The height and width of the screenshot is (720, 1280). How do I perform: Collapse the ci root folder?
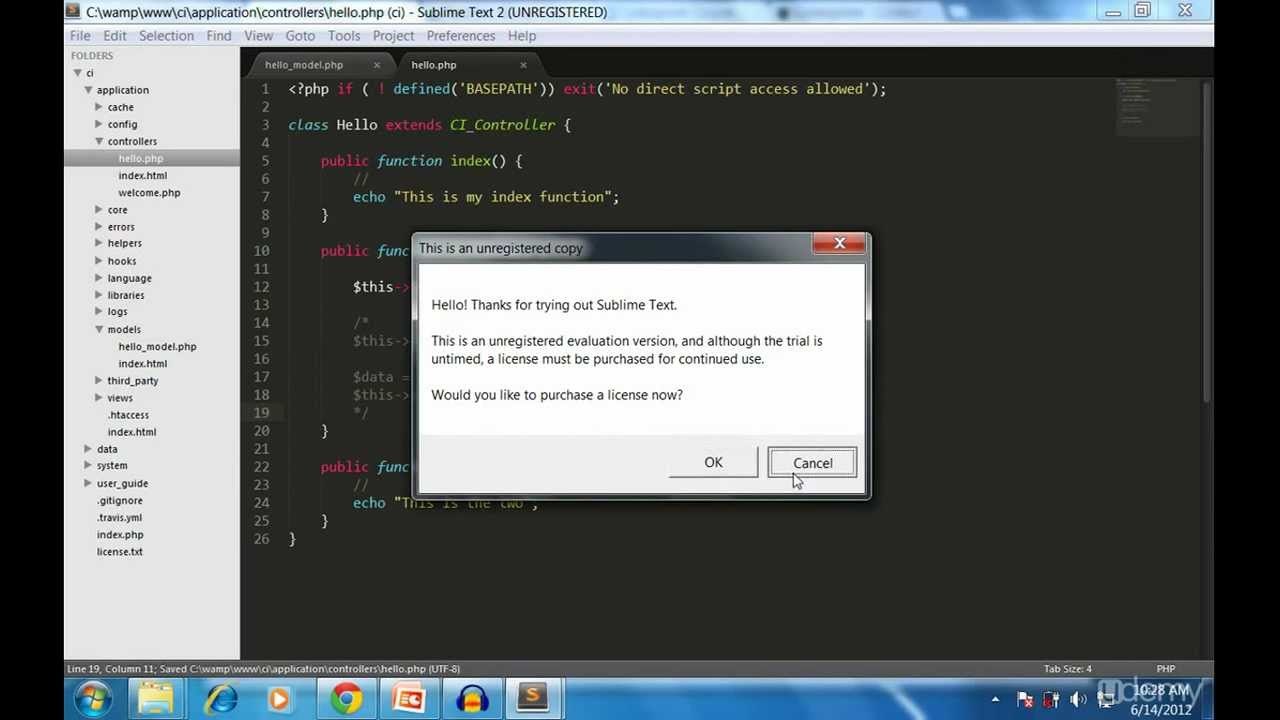coord(78,73)
